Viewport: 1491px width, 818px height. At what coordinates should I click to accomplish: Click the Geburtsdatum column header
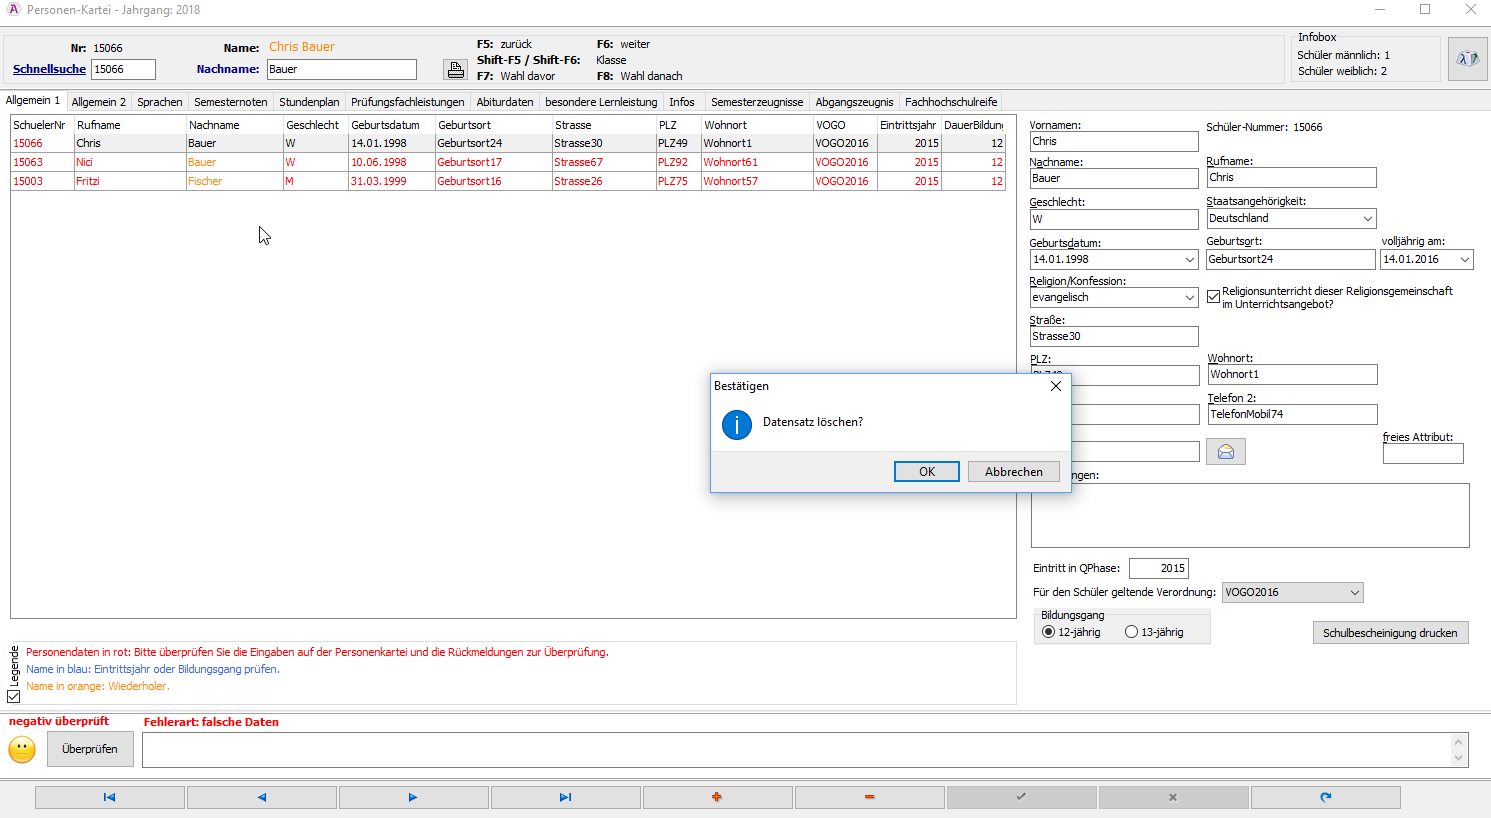391,125
